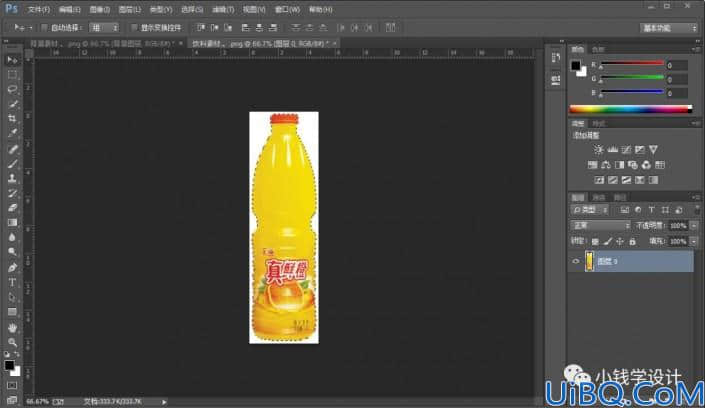Select the Eraser tool

pos(12,208)
